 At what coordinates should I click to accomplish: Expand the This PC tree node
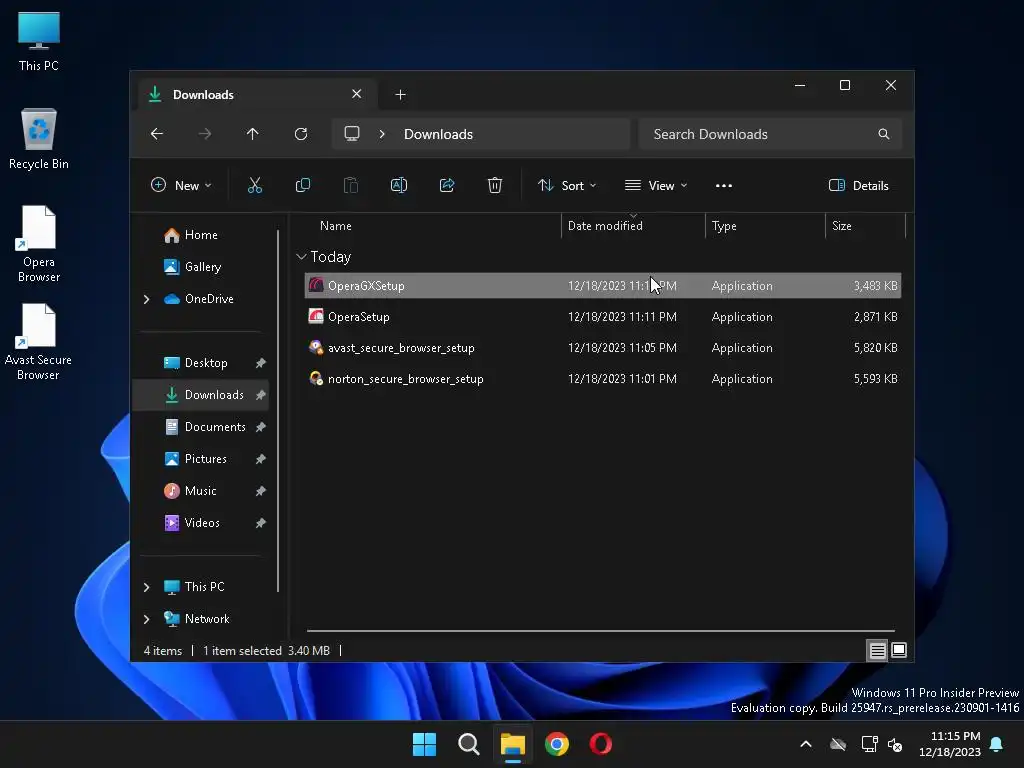coord(146,587)
